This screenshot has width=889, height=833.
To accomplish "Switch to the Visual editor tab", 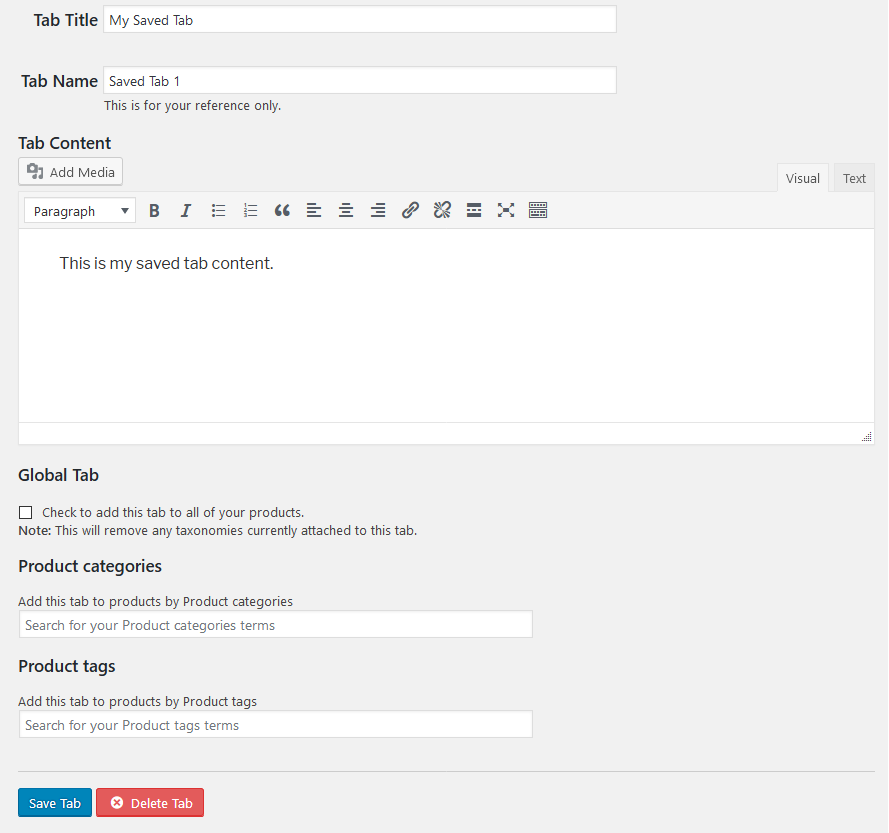I will point(802,178).
